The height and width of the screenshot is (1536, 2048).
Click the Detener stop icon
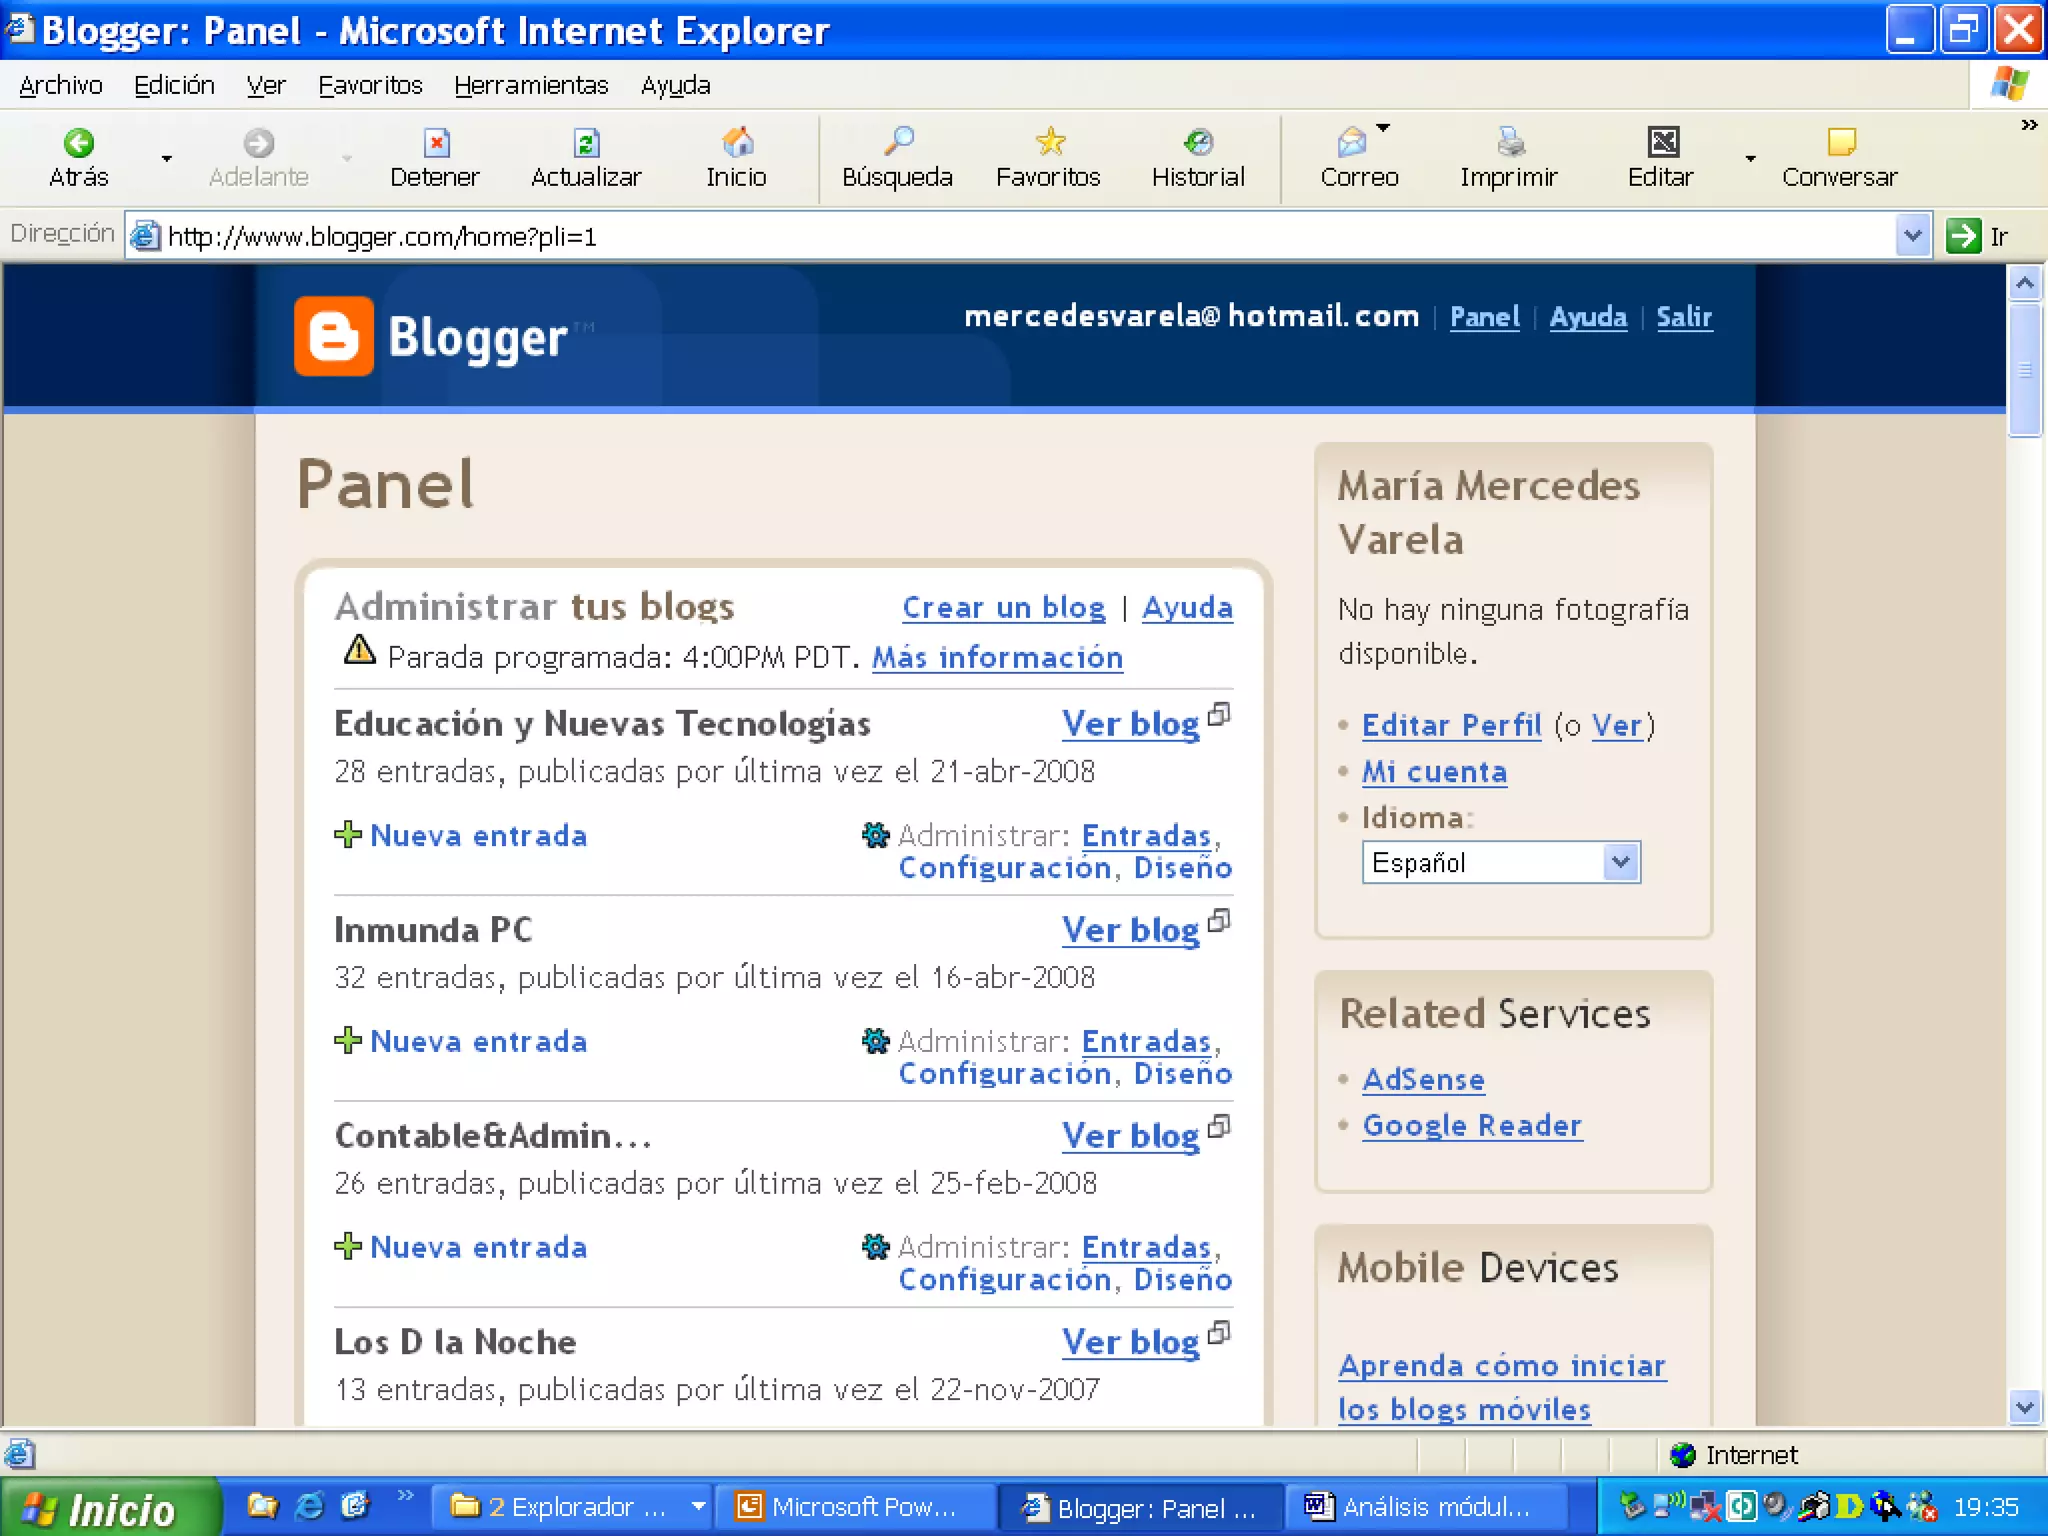click(x=436, y=144)
